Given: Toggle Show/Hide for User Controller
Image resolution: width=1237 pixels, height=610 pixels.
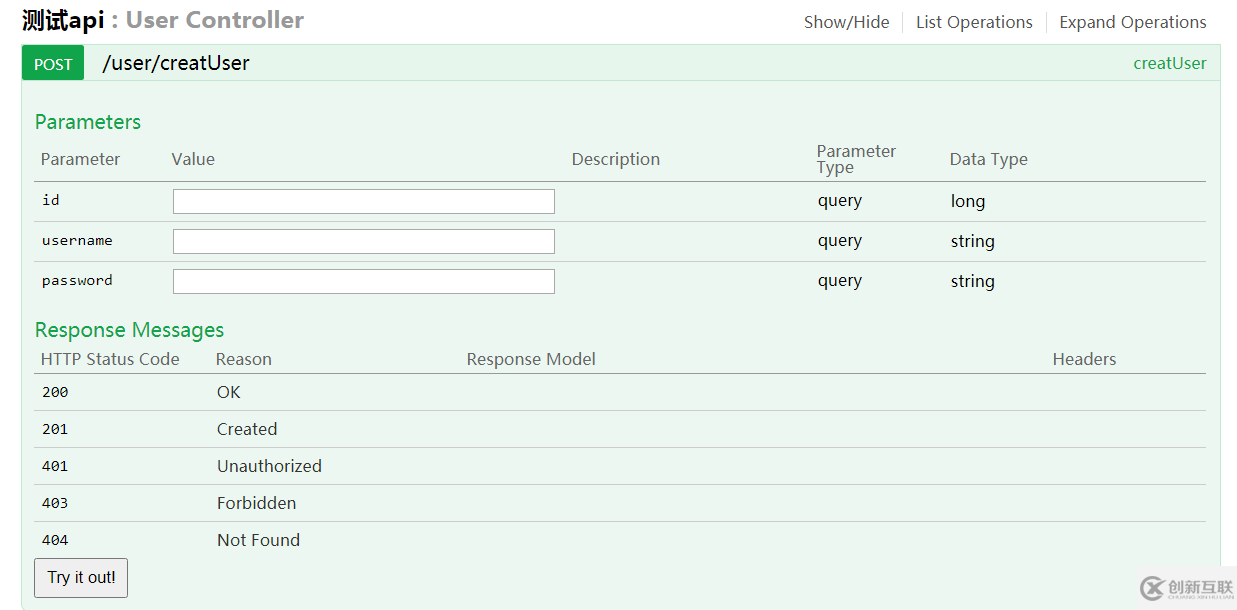Looking at the screenshot, I should point(846,22).
